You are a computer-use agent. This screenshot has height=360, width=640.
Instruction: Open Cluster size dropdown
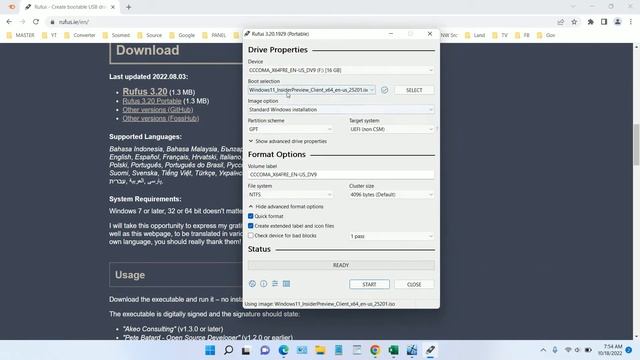(391, 195)
